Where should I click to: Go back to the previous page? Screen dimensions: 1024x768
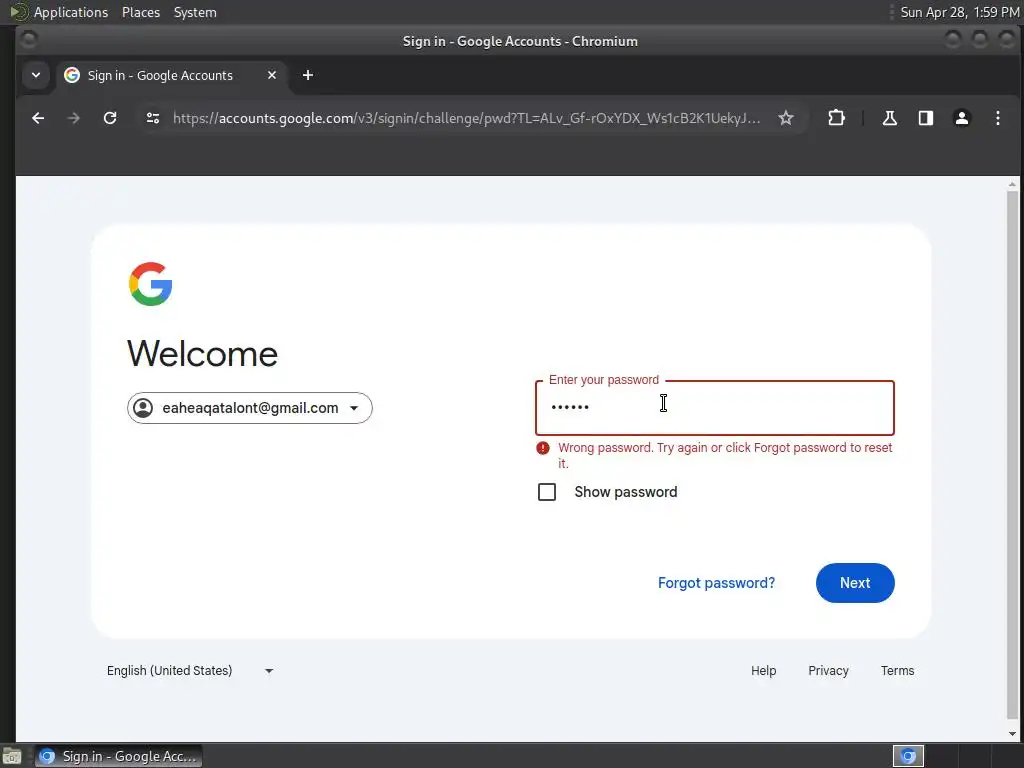[38, 118]
